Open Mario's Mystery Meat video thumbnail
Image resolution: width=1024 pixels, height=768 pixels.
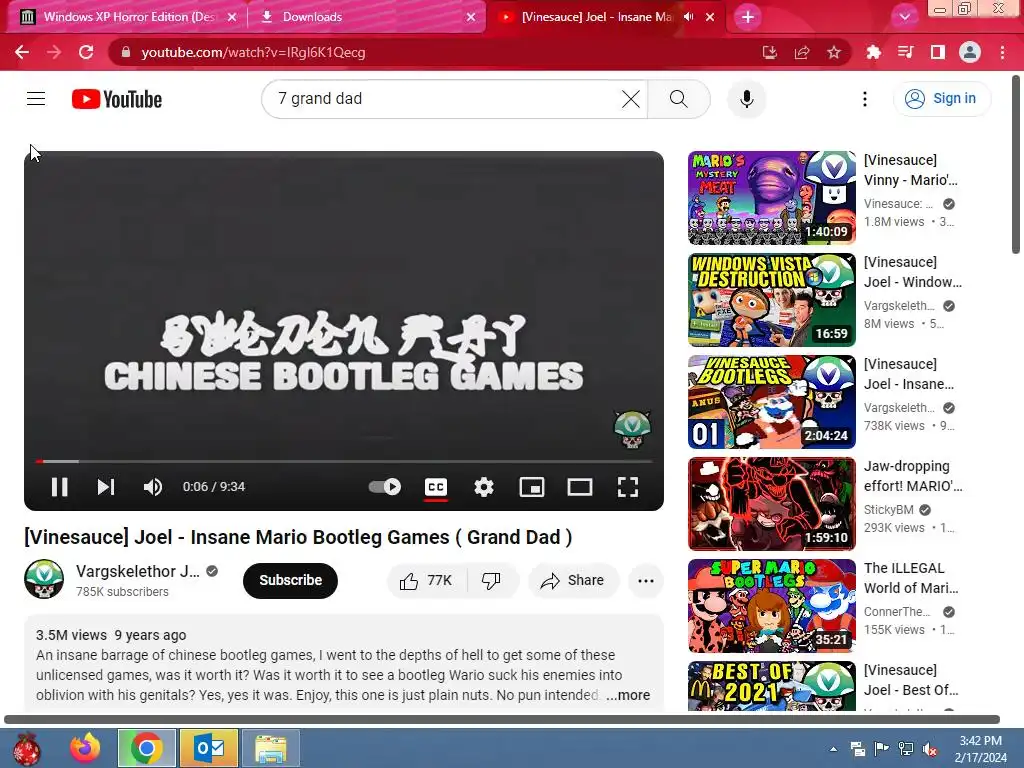pos(771,198)
